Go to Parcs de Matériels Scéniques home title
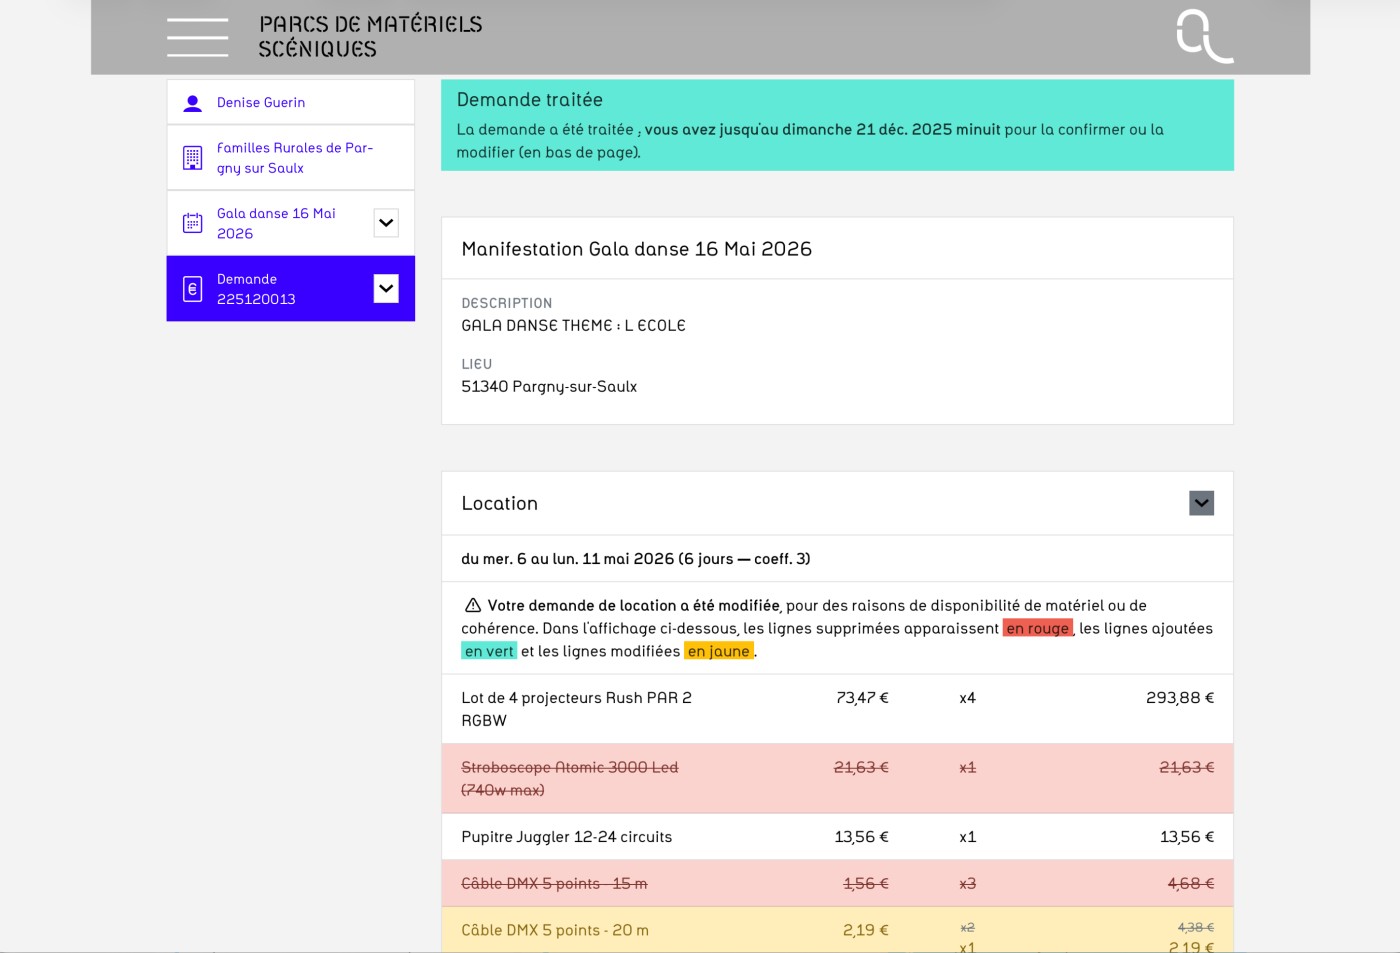Screen dimensions: 1400x953 click(x=370, y=37)
